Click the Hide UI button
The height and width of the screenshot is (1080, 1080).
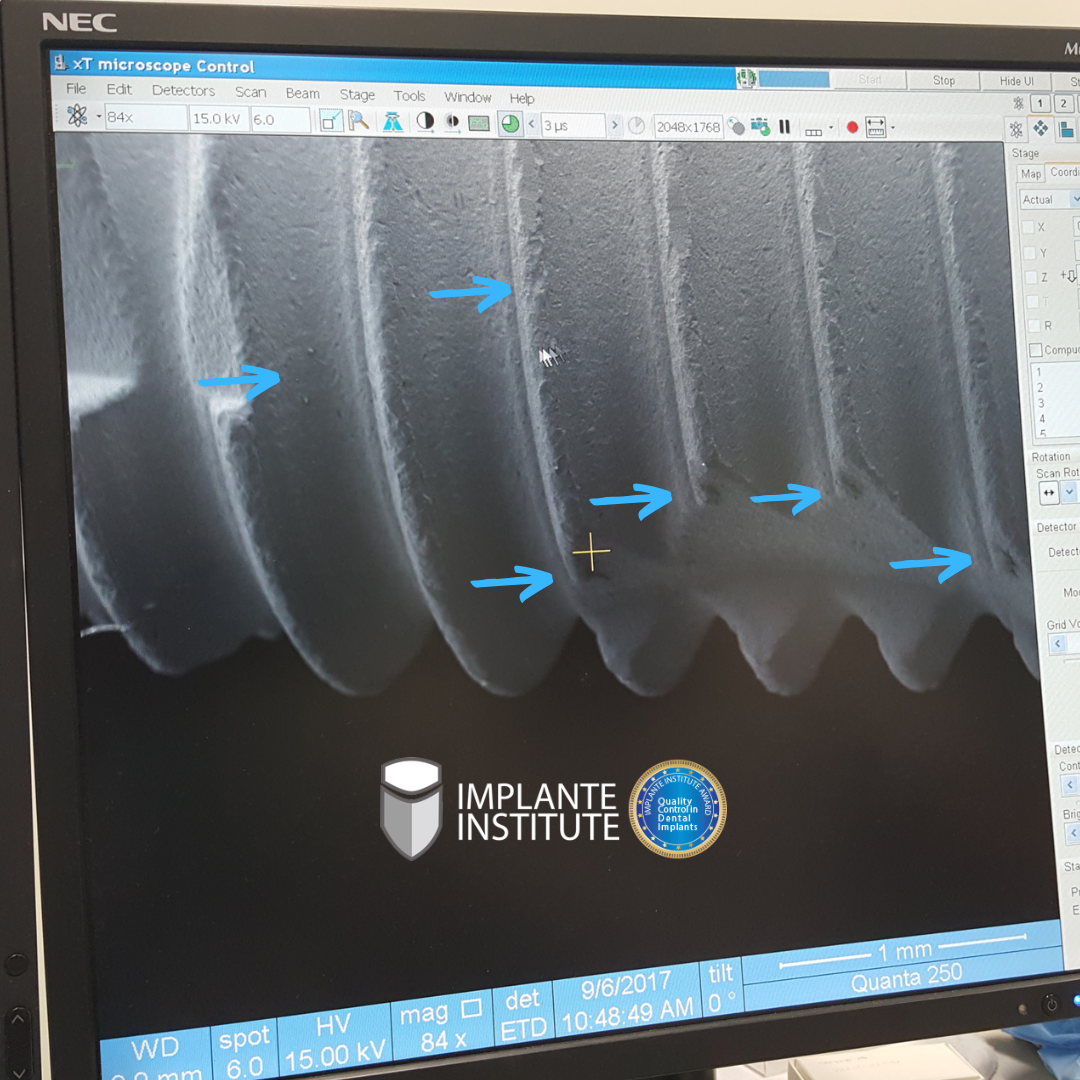[1017, 81]
